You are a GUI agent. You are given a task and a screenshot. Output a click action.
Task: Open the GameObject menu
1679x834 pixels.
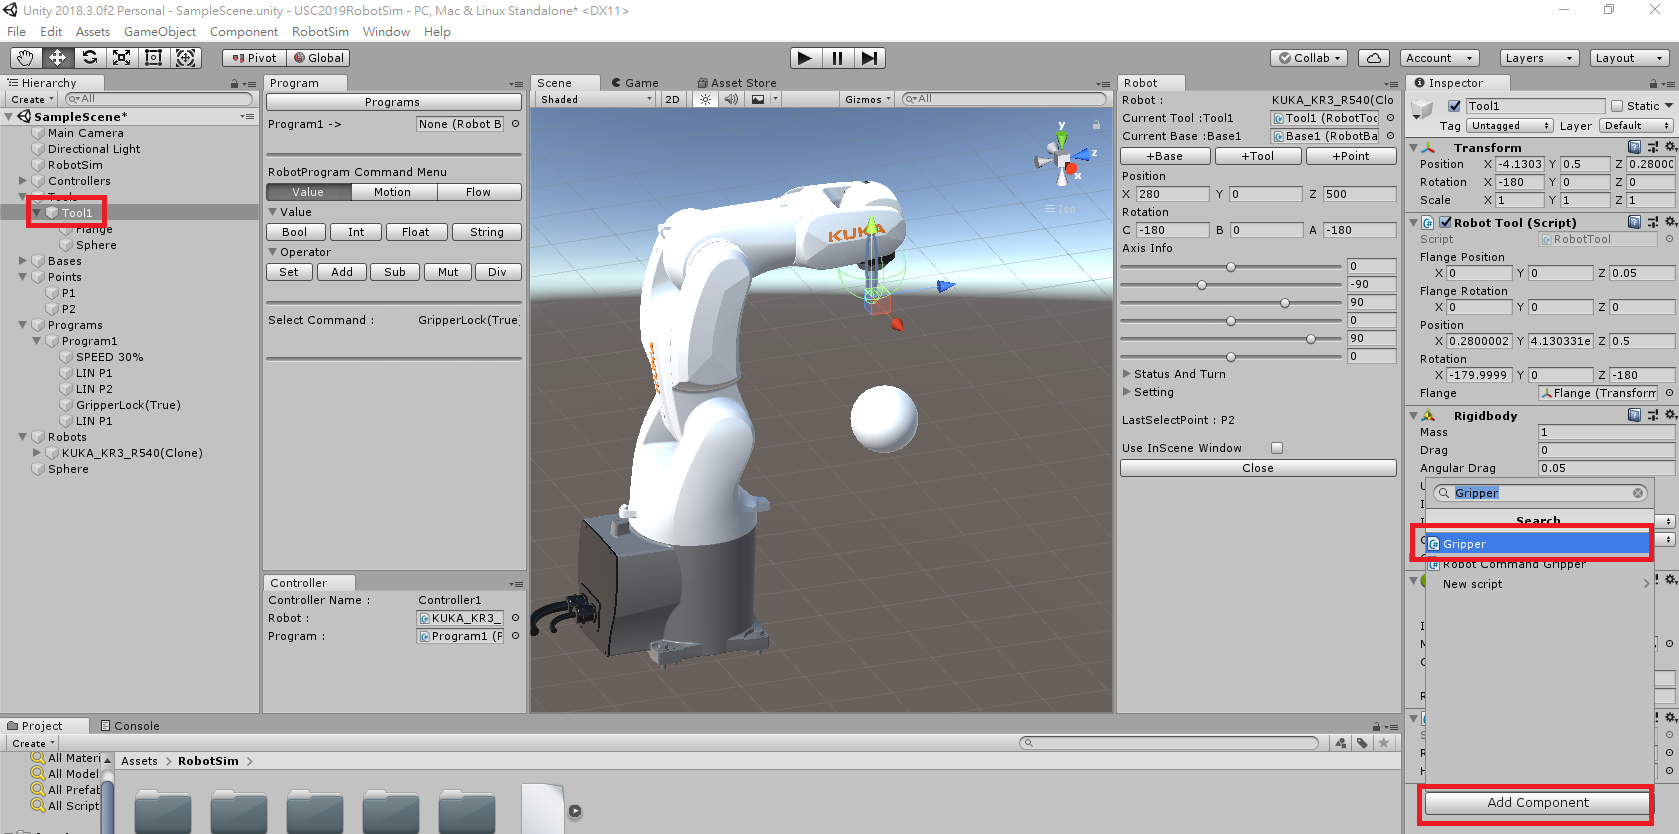160,32
